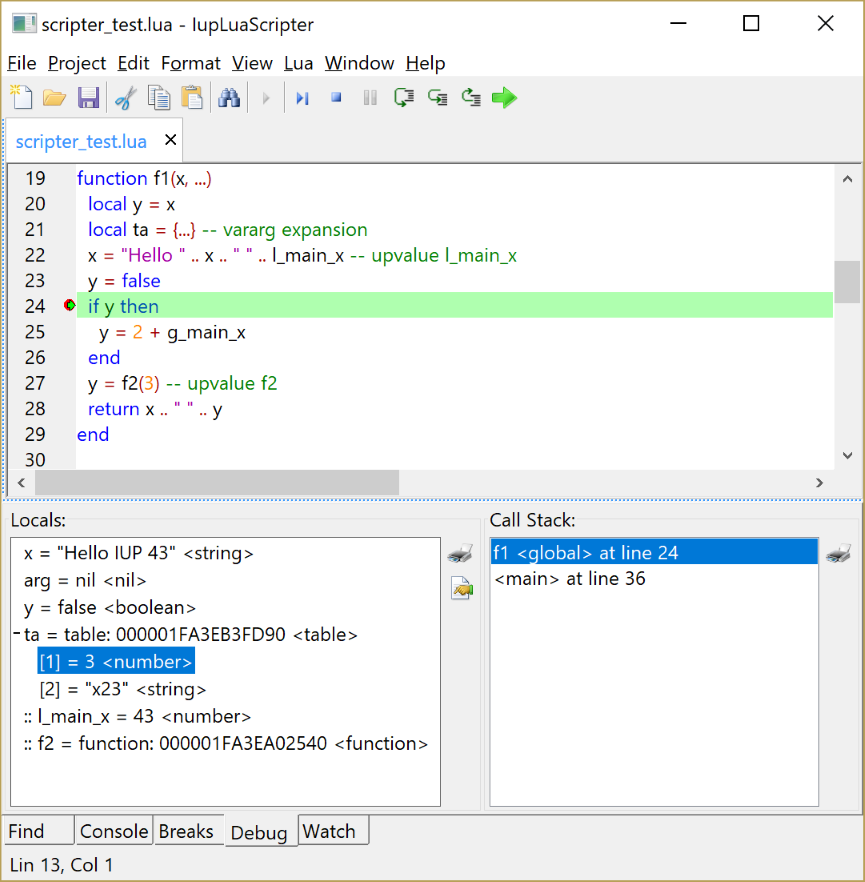Screen dimensions: 865x882
Task: Select '<main> at line 36' in Call Stack
Action: (570, 579)
